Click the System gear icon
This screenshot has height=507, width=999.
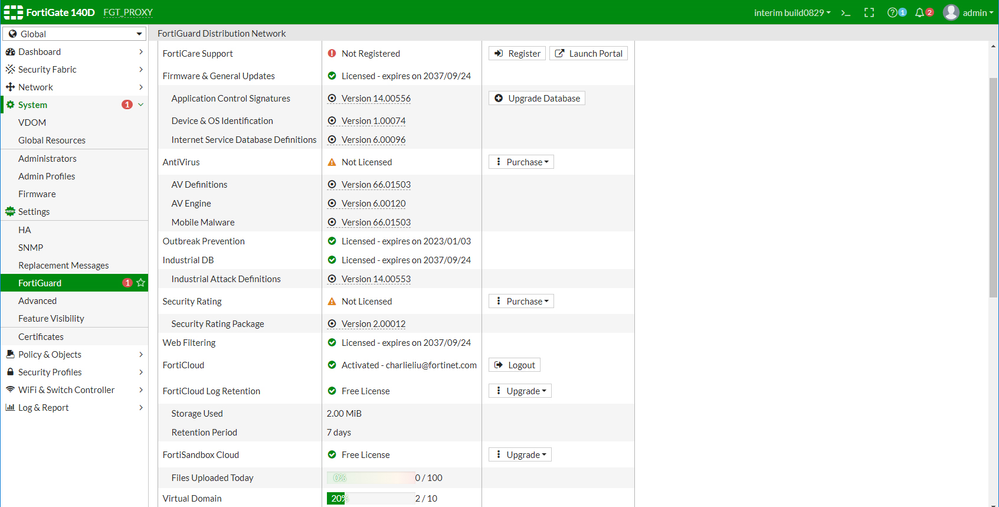10,104
